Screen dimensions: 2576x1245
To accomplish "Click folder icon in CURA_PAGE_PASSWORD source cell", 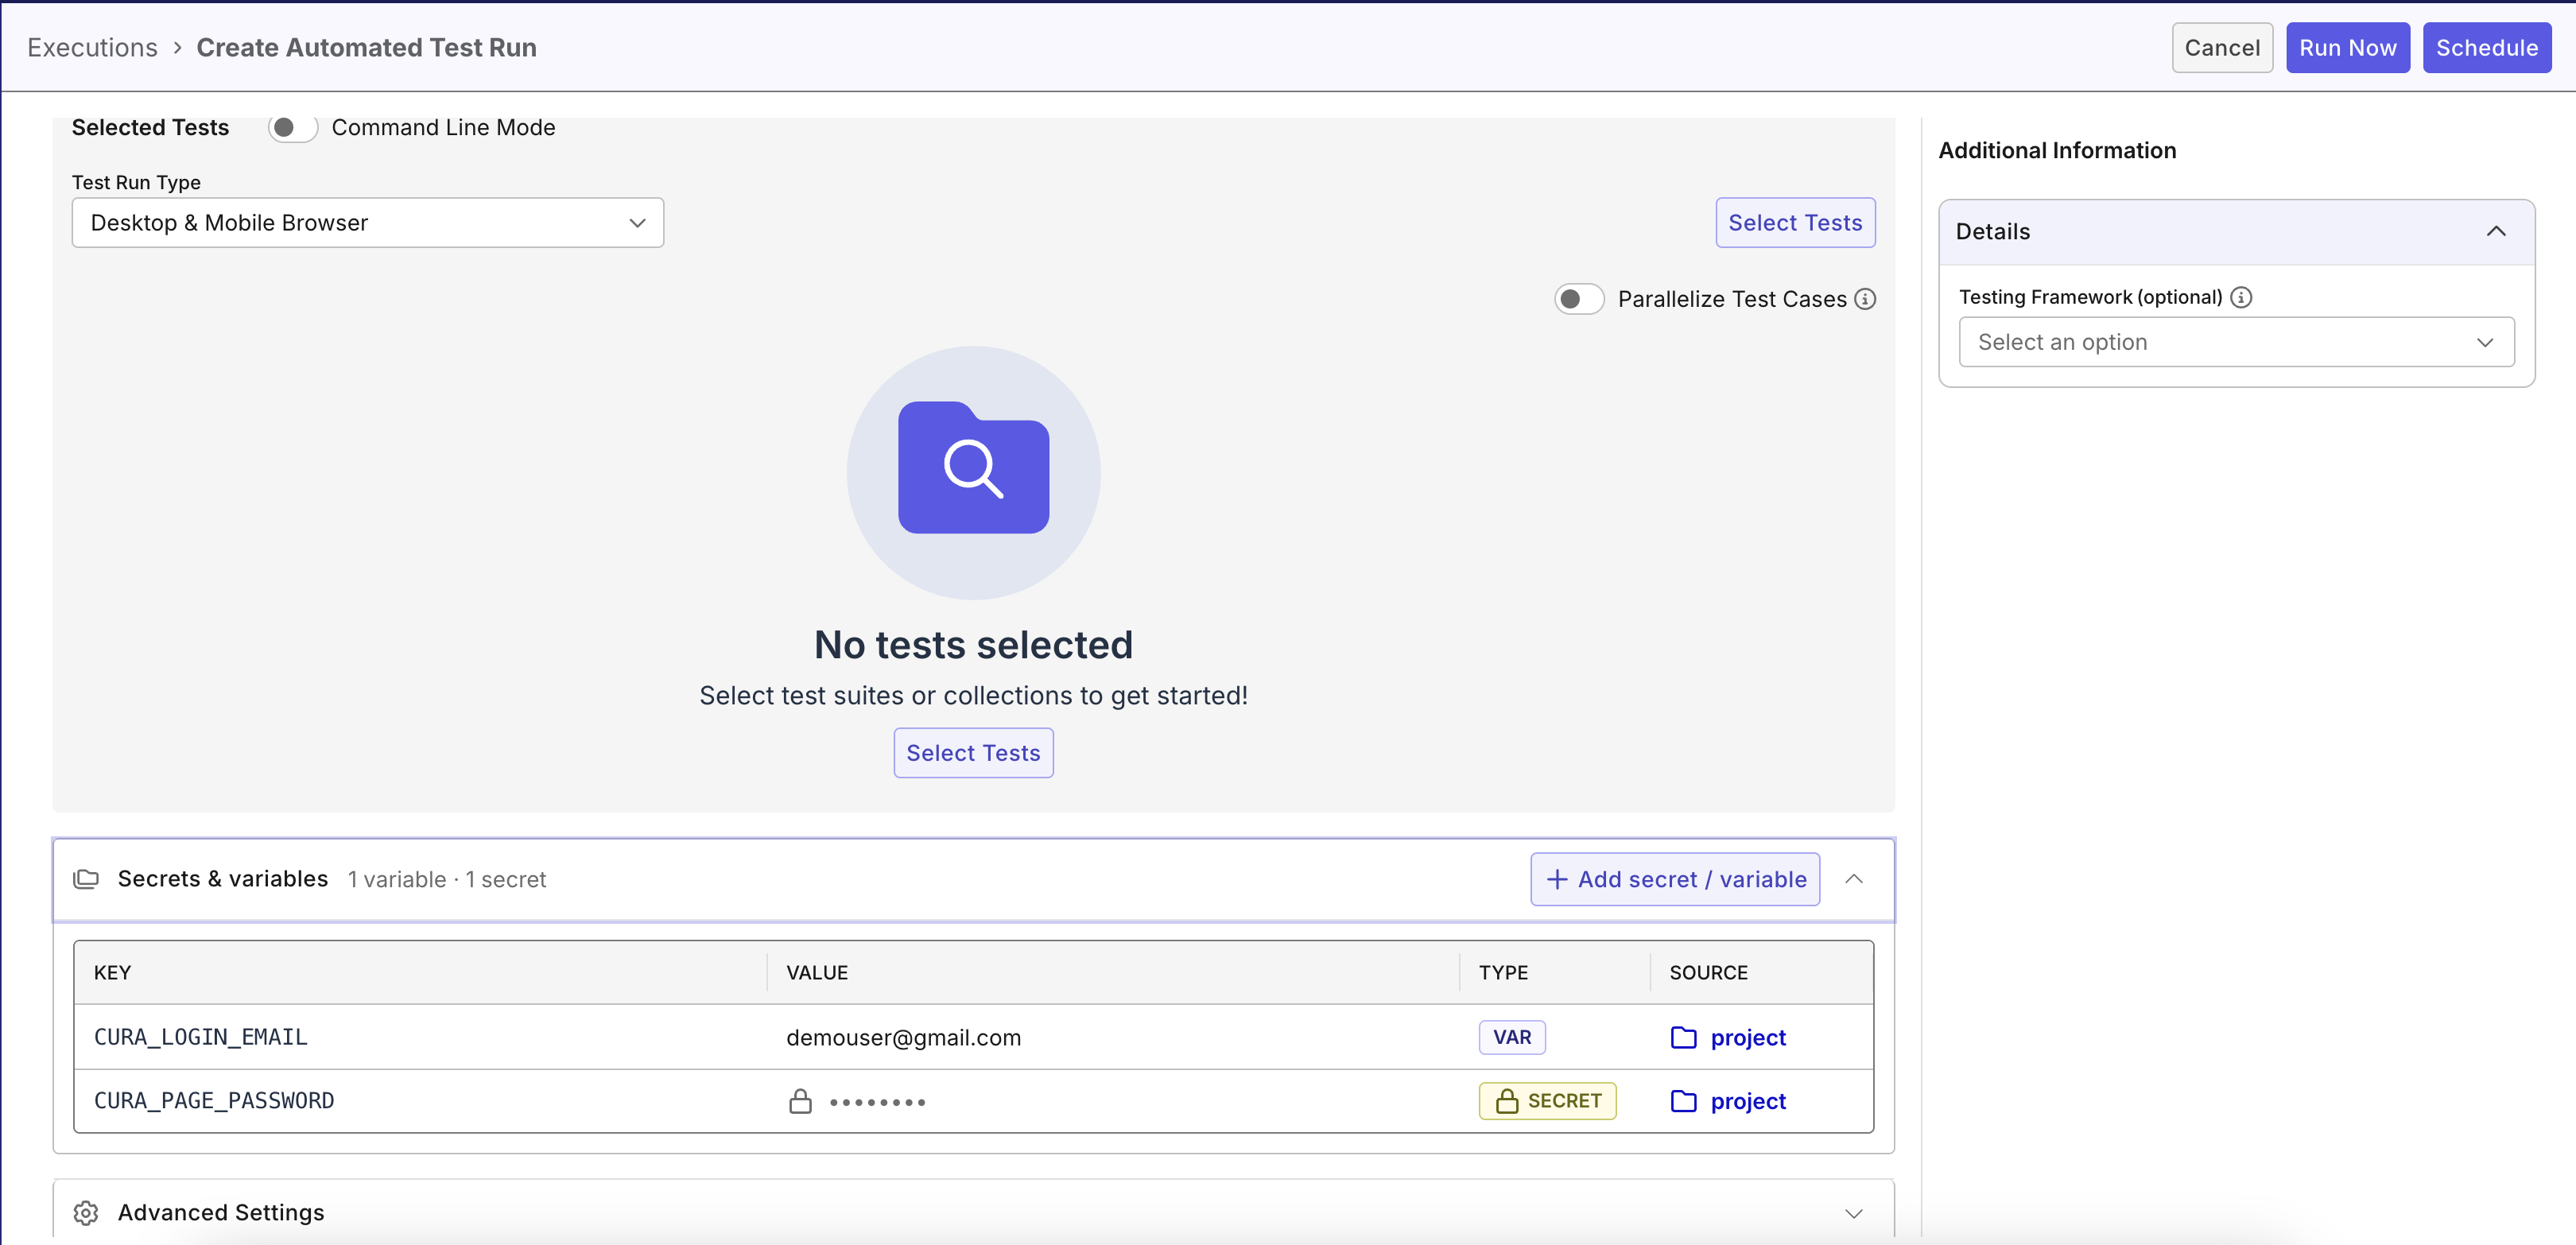I will tap(1683, 1101).
